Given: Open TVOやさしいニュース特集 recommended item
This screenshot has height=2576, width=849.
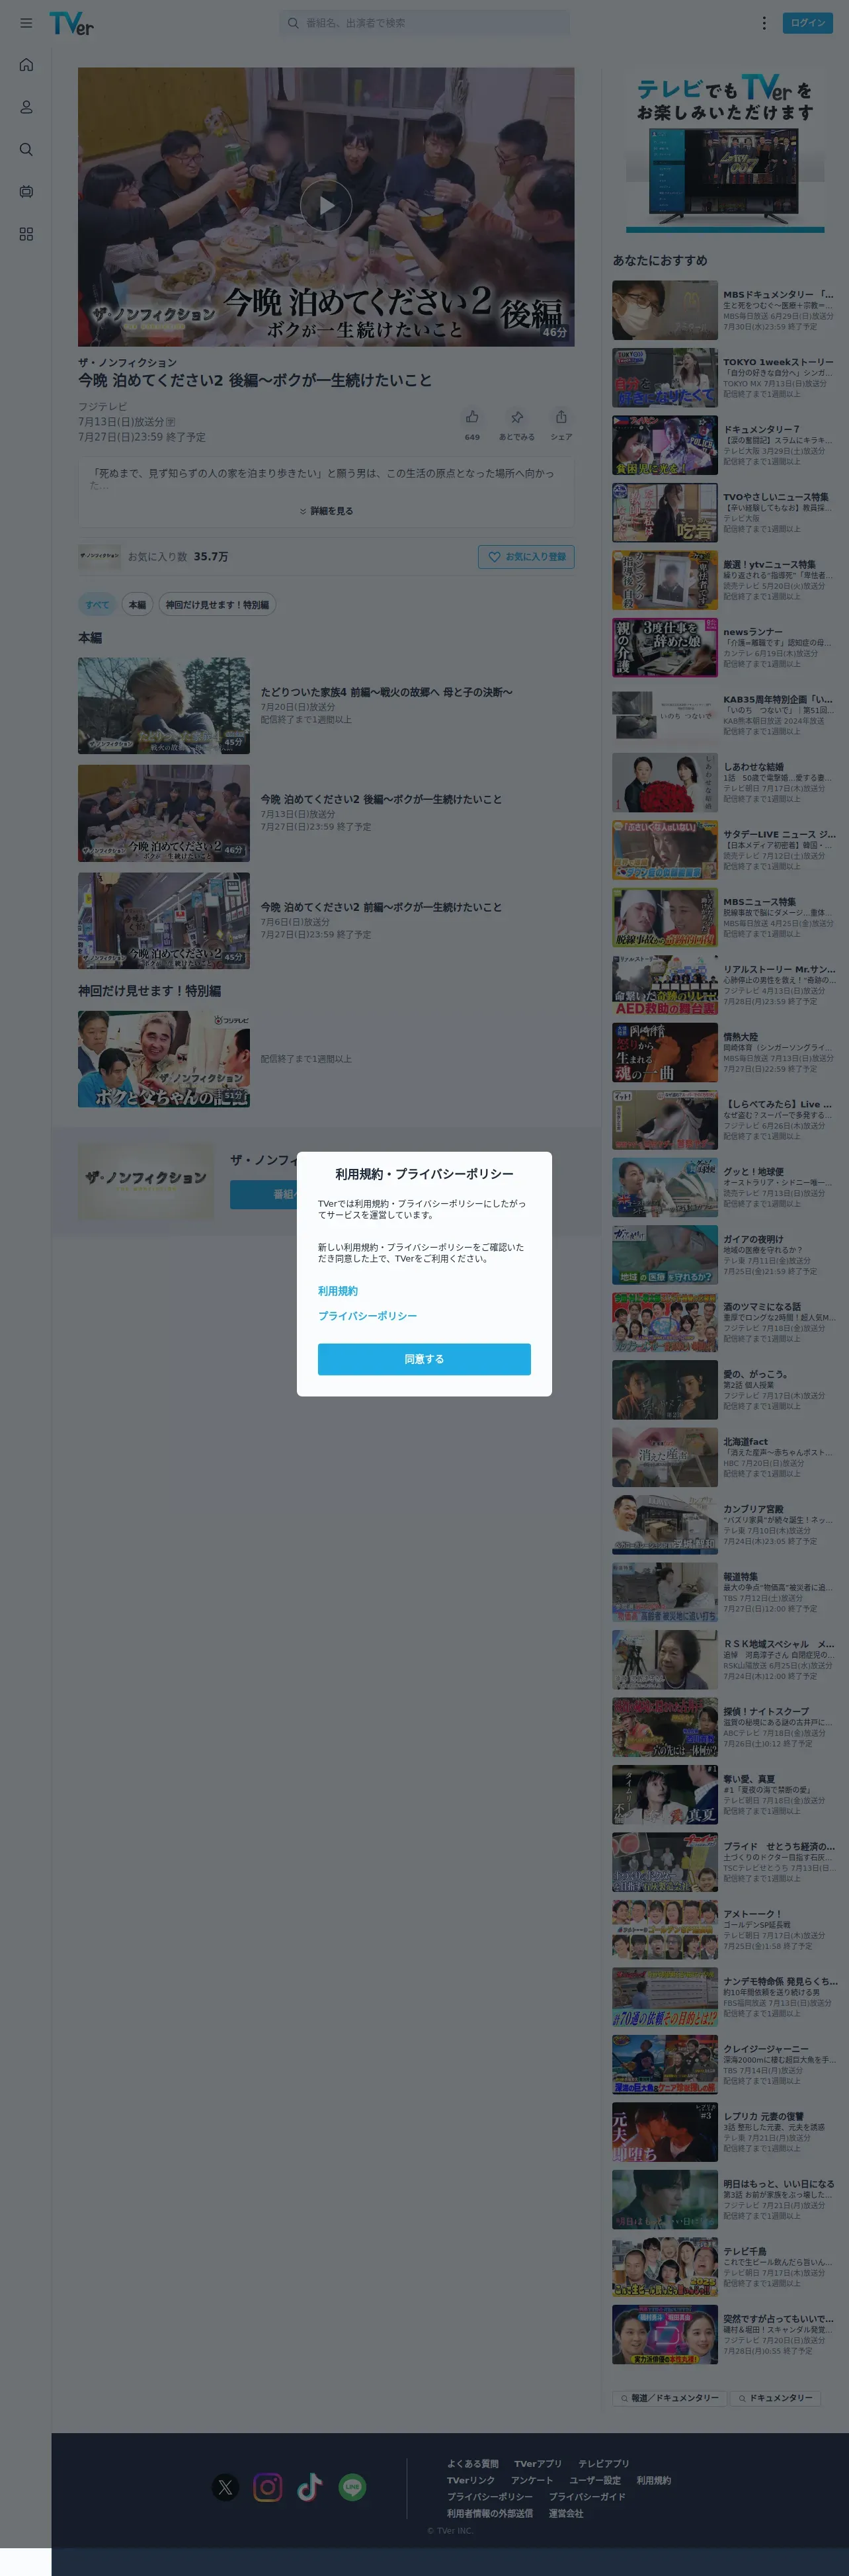Looking at the screenshot, I should pyautogui.click(x=725, y=513).
